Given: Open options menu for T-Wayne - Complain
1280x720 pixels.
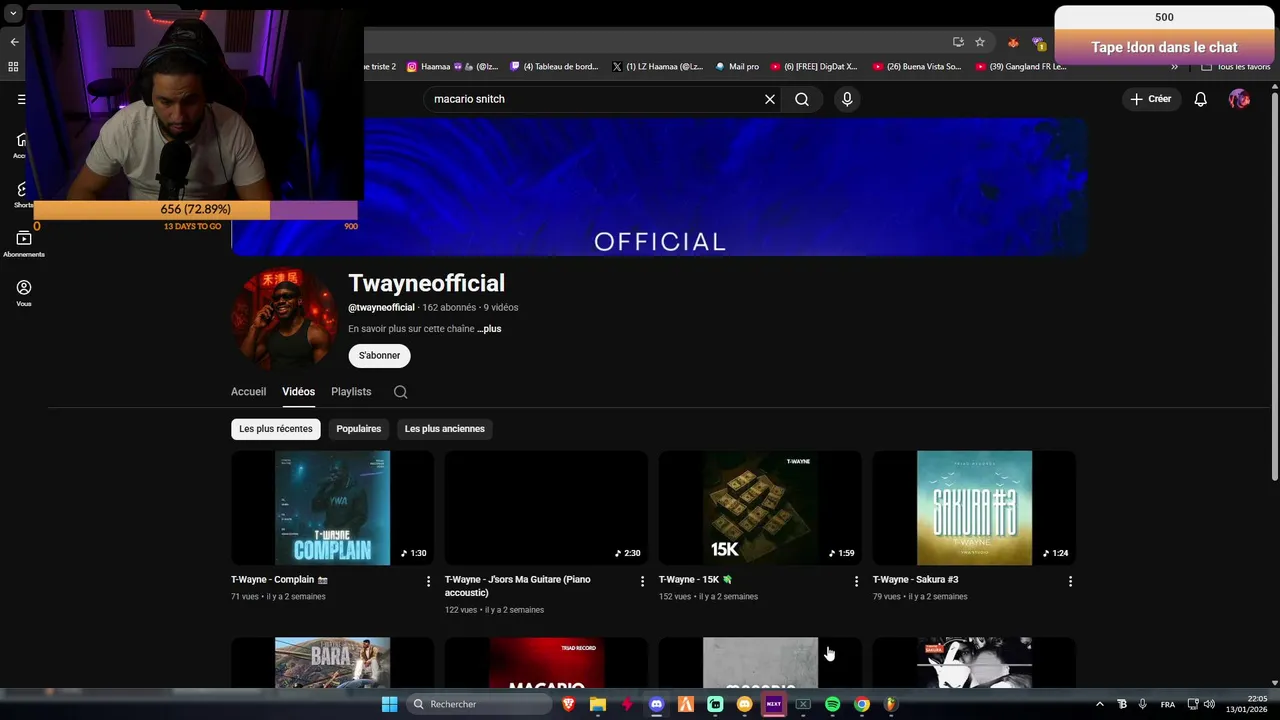Looking at the screenshot, I should 429,581.
